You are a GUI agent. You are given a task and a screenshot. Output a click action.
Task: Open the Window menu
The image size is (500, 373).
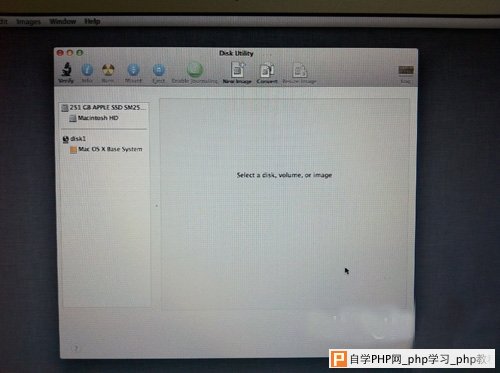(x=63, y=21)
